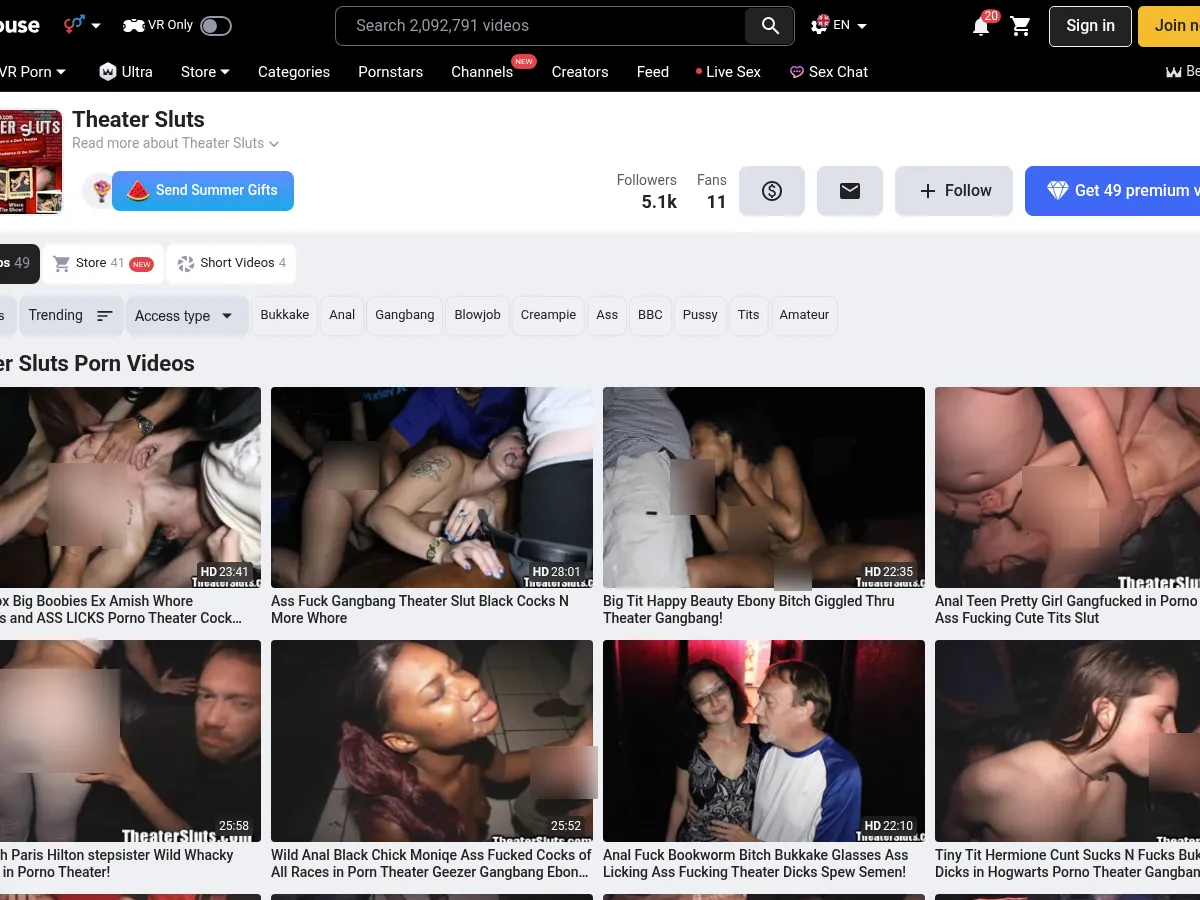This screenshot has height=900, width=1200.
Task: Select the Ass tag filter
Action: 607,315
